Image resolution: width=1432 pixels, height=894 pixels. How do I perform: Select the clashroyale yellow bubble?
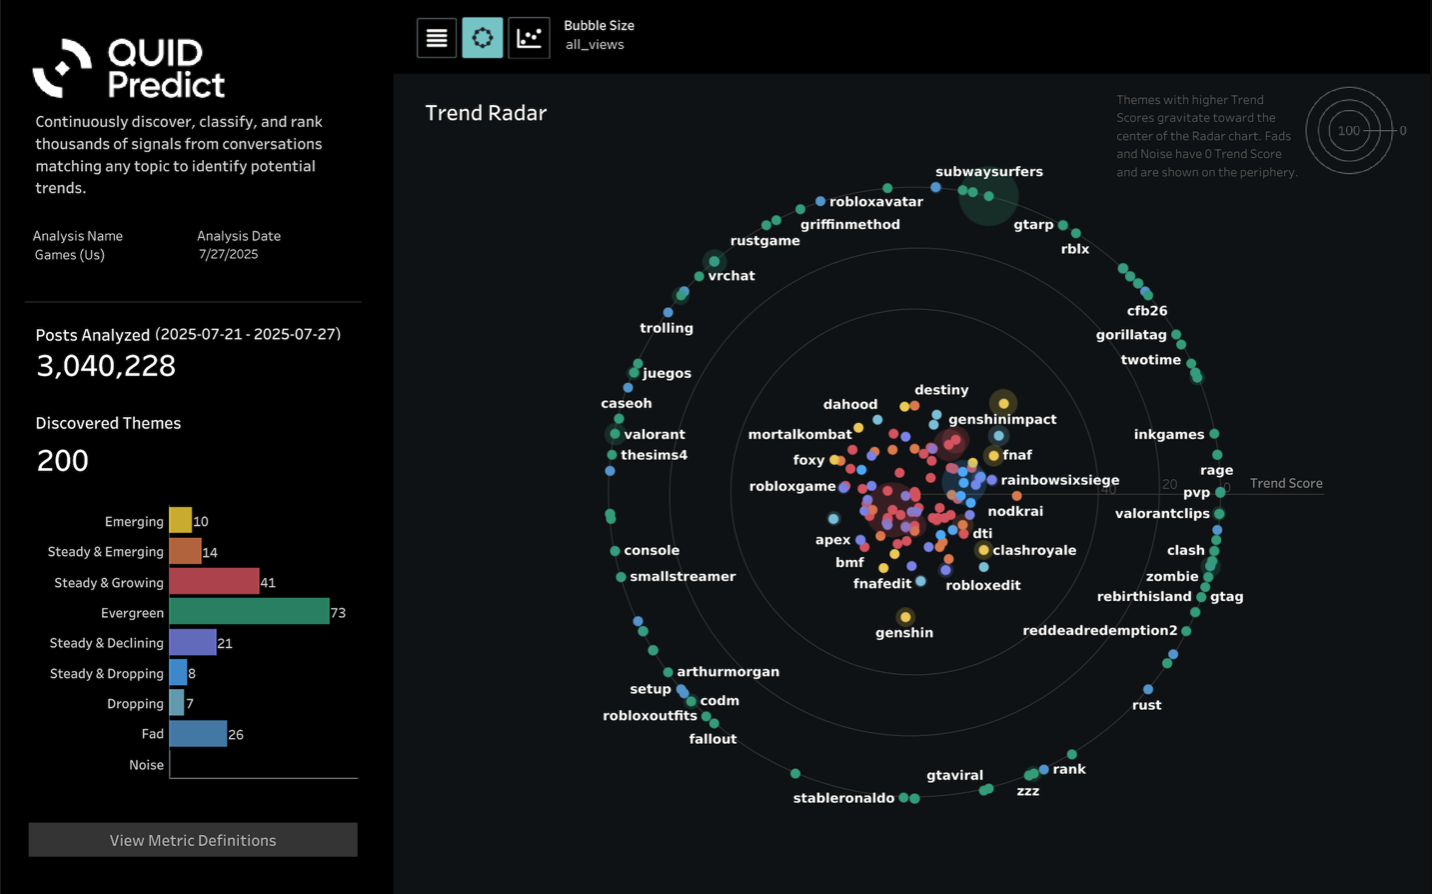click(983, 550)
